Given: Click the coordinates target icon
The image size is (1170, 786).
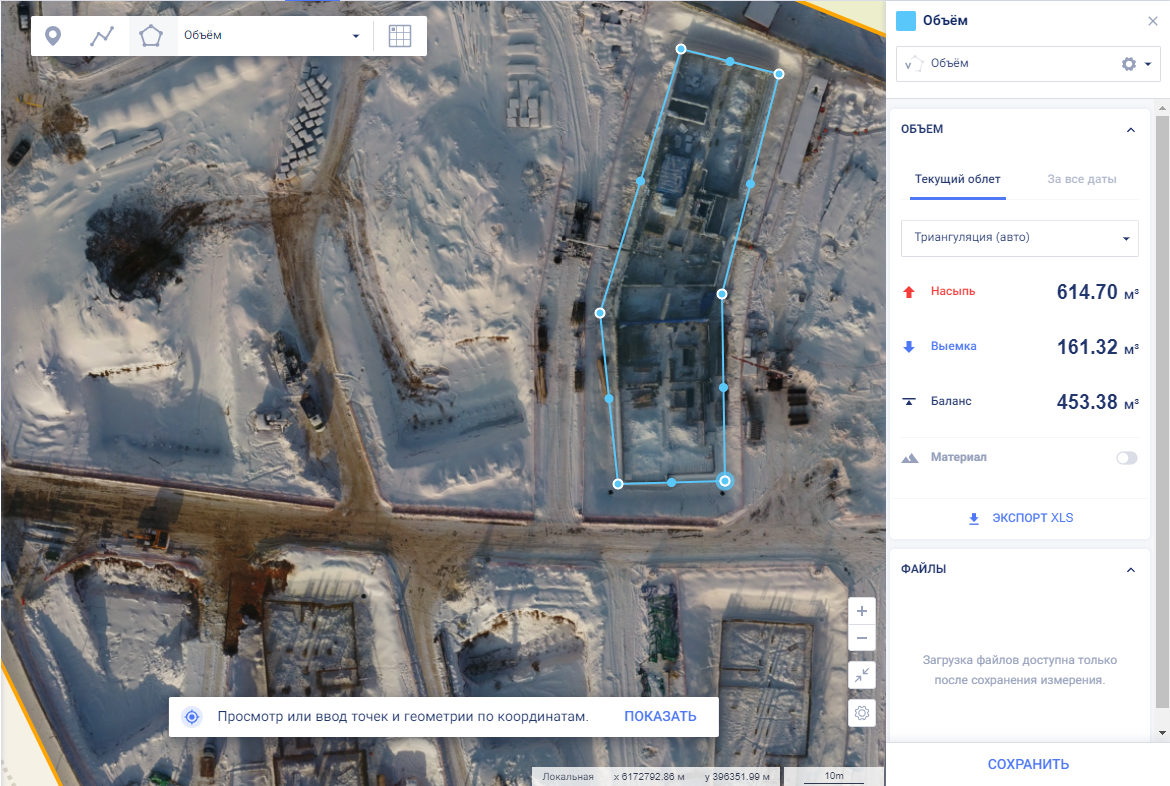Looking at the screenshot, I should [192, 717].
